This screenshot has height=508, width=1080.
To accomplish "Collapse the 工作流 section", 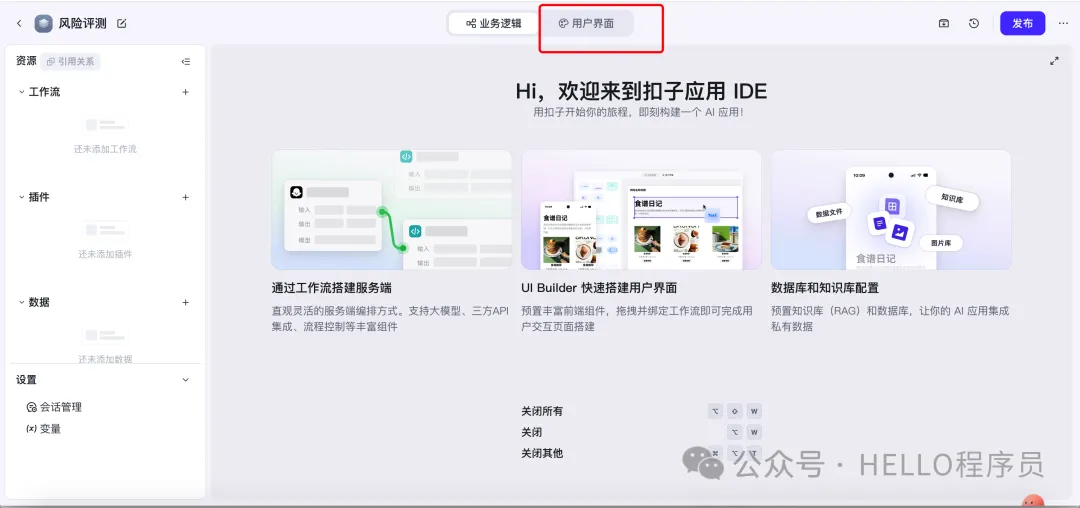I will pyautogui.click(x=21, y=92).
